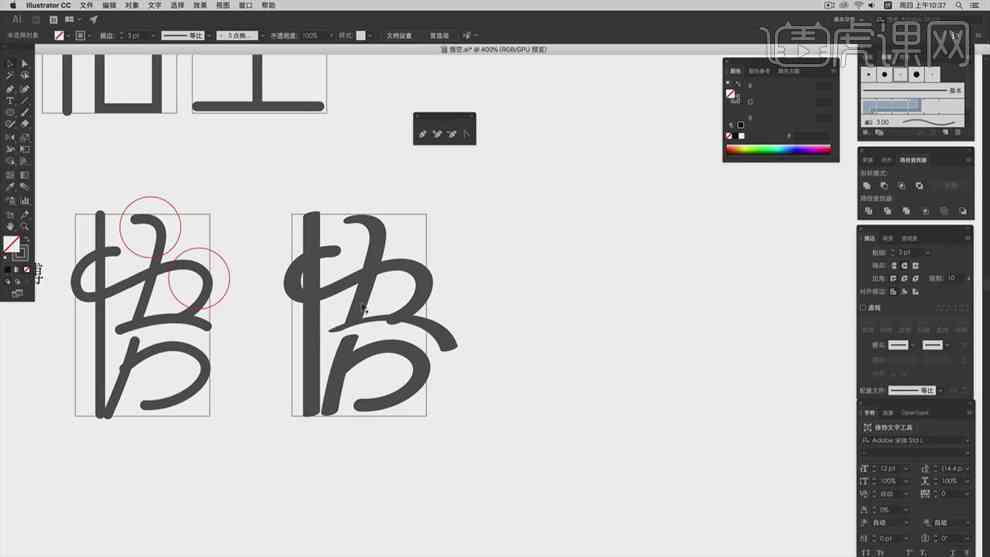Screen dimensions: 990x557
Task: Select Anchor Point tool in floating panel
Action: click(x=467, y=134)
